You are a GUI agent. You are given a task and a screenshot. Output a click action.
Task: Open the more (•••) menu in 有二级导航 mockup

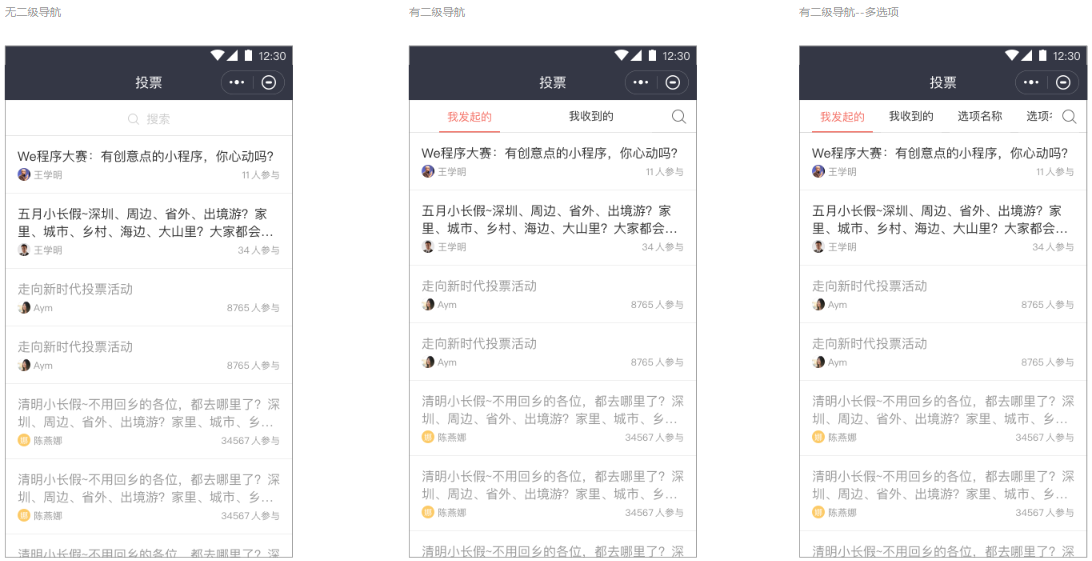[x=641, y=83]
